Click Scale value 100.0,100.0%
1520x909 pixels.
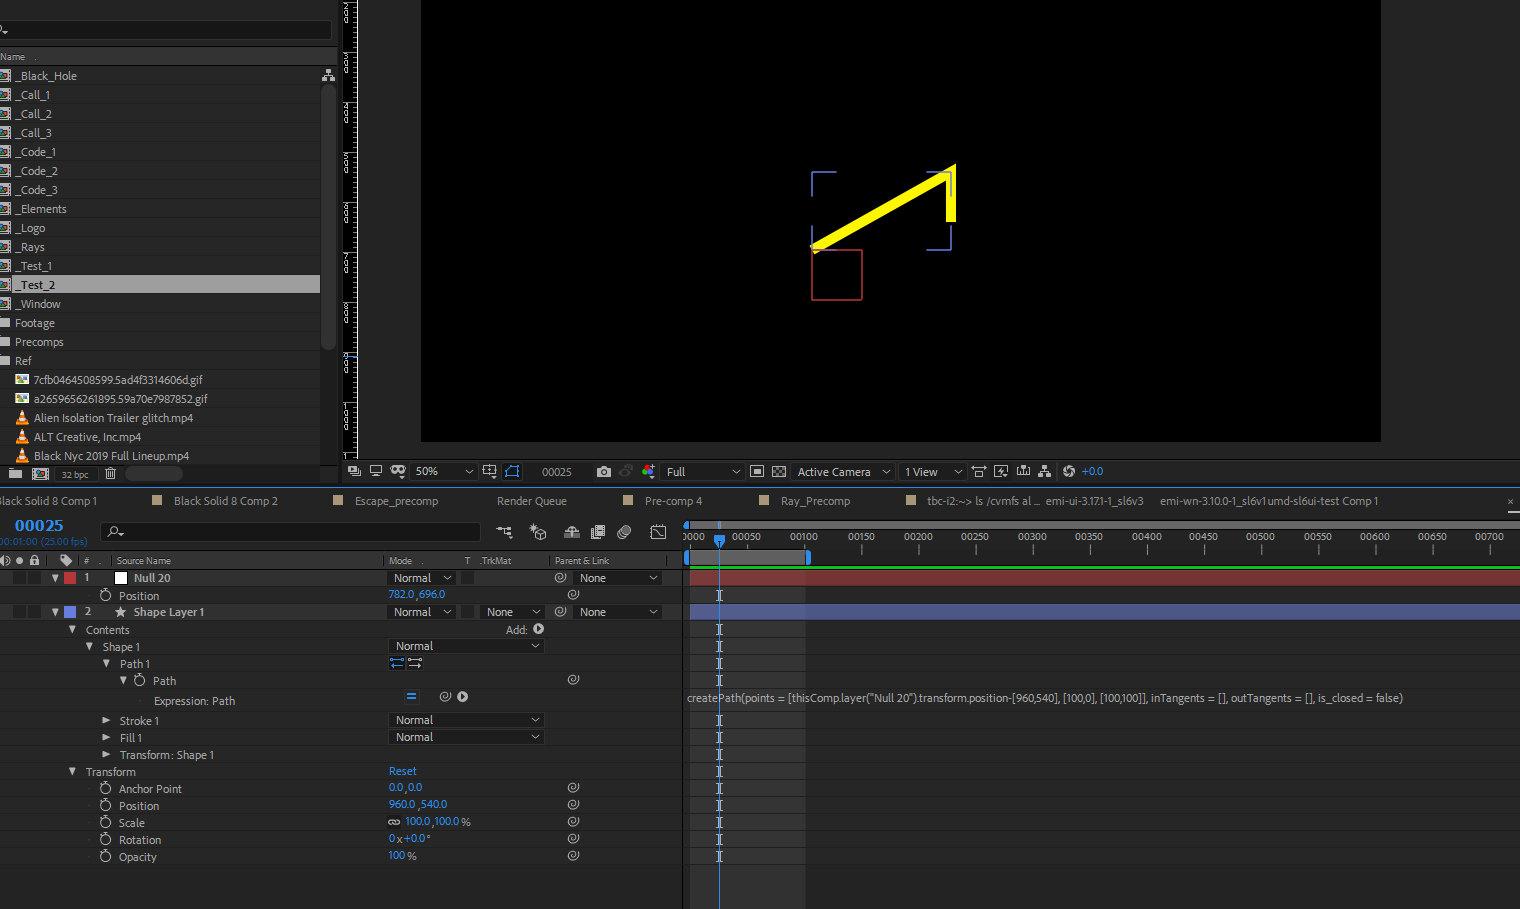[x=437, y=822]
